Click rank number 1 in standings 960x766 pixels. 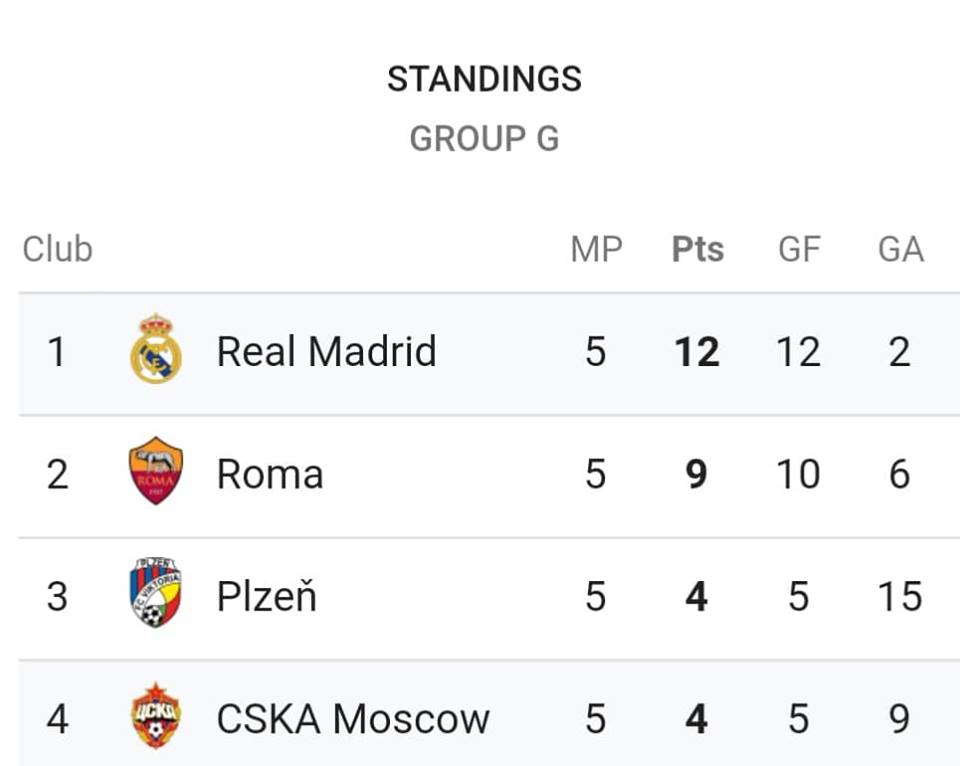[x=57, y=352]
